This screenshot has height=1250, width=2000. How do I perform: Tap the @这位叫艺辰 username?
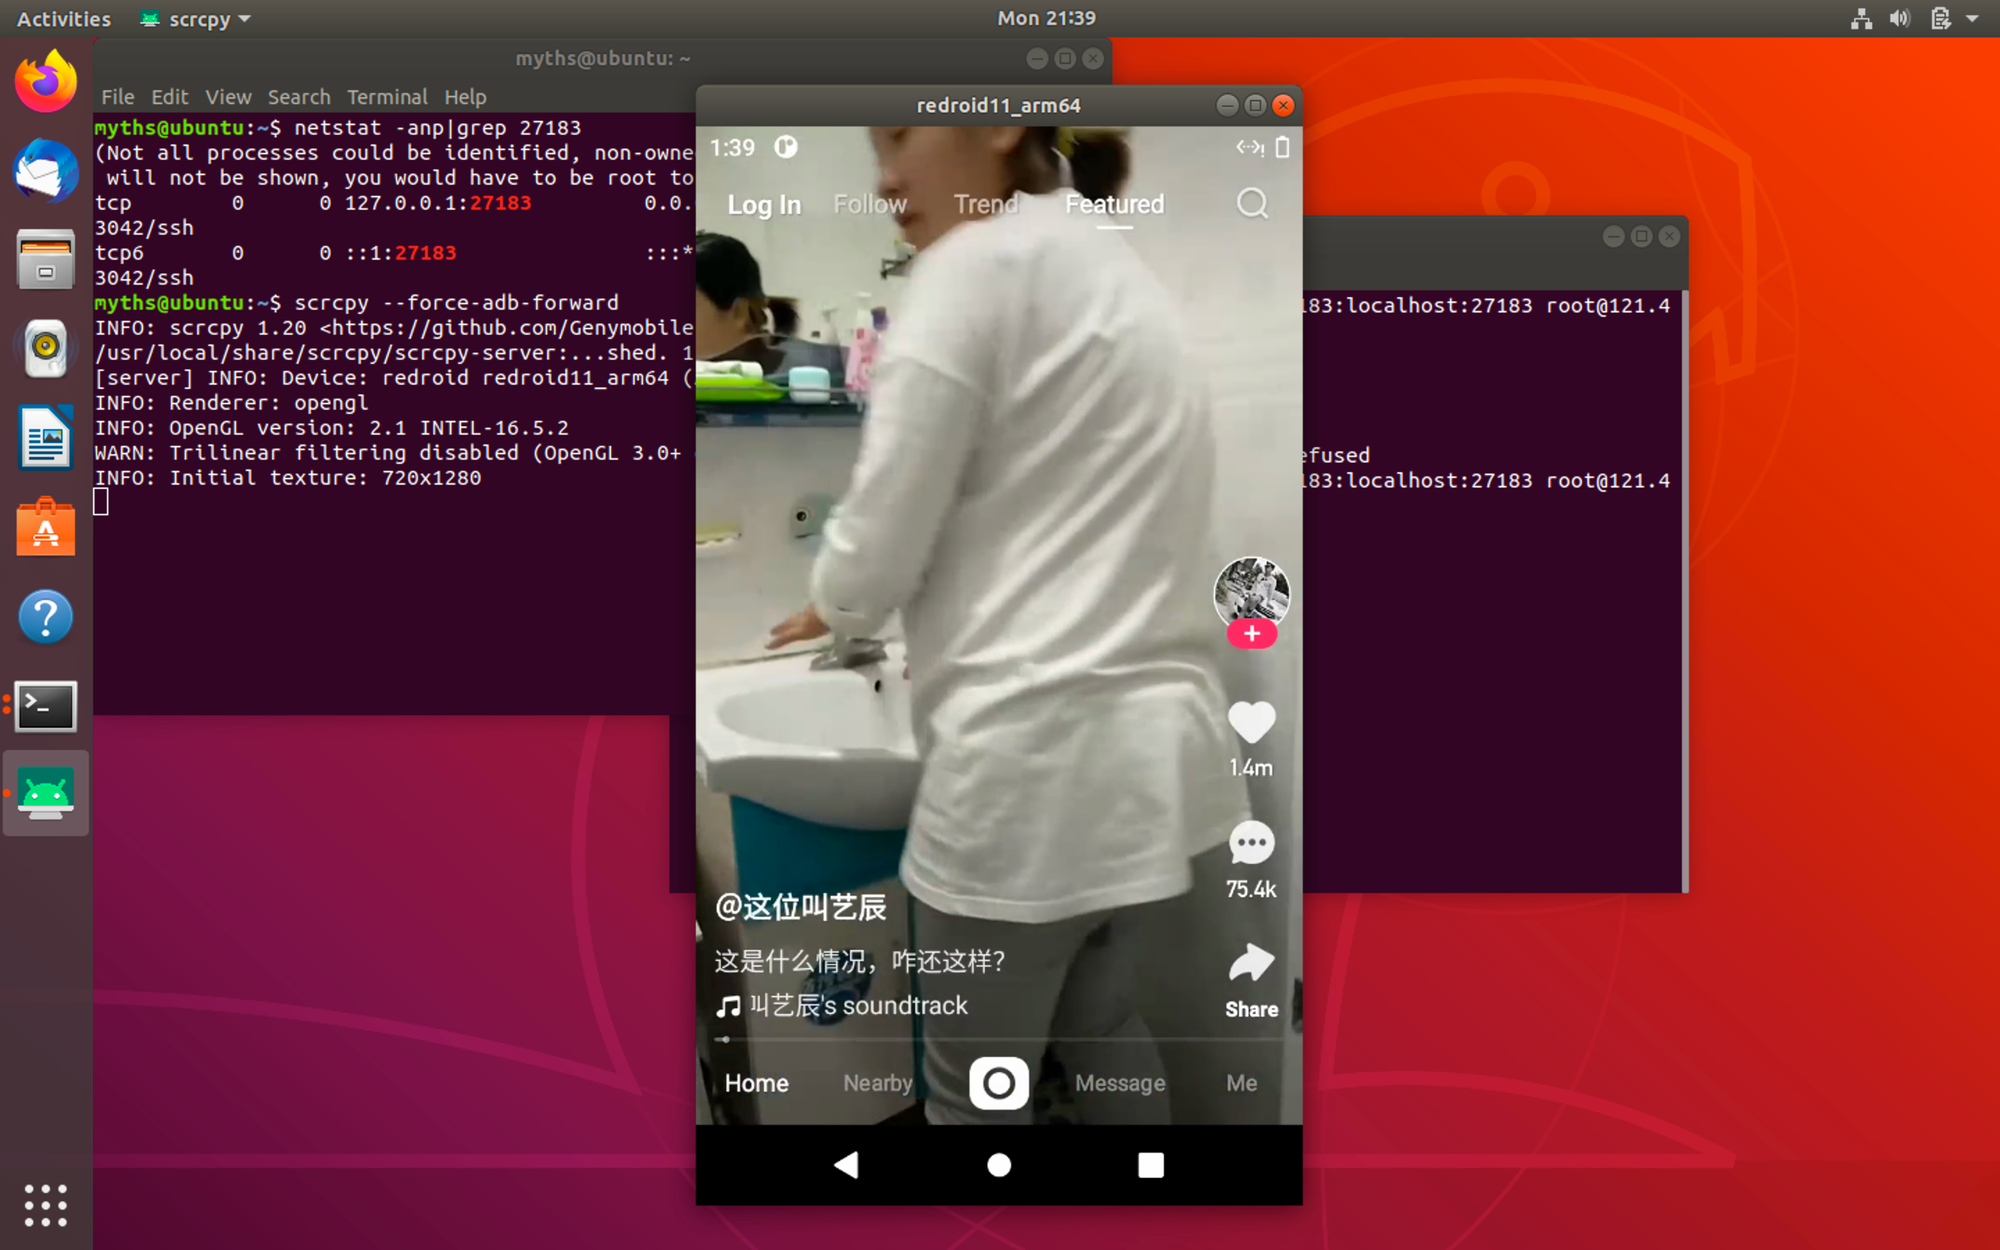pyautogui.click(x=801, y=907)
